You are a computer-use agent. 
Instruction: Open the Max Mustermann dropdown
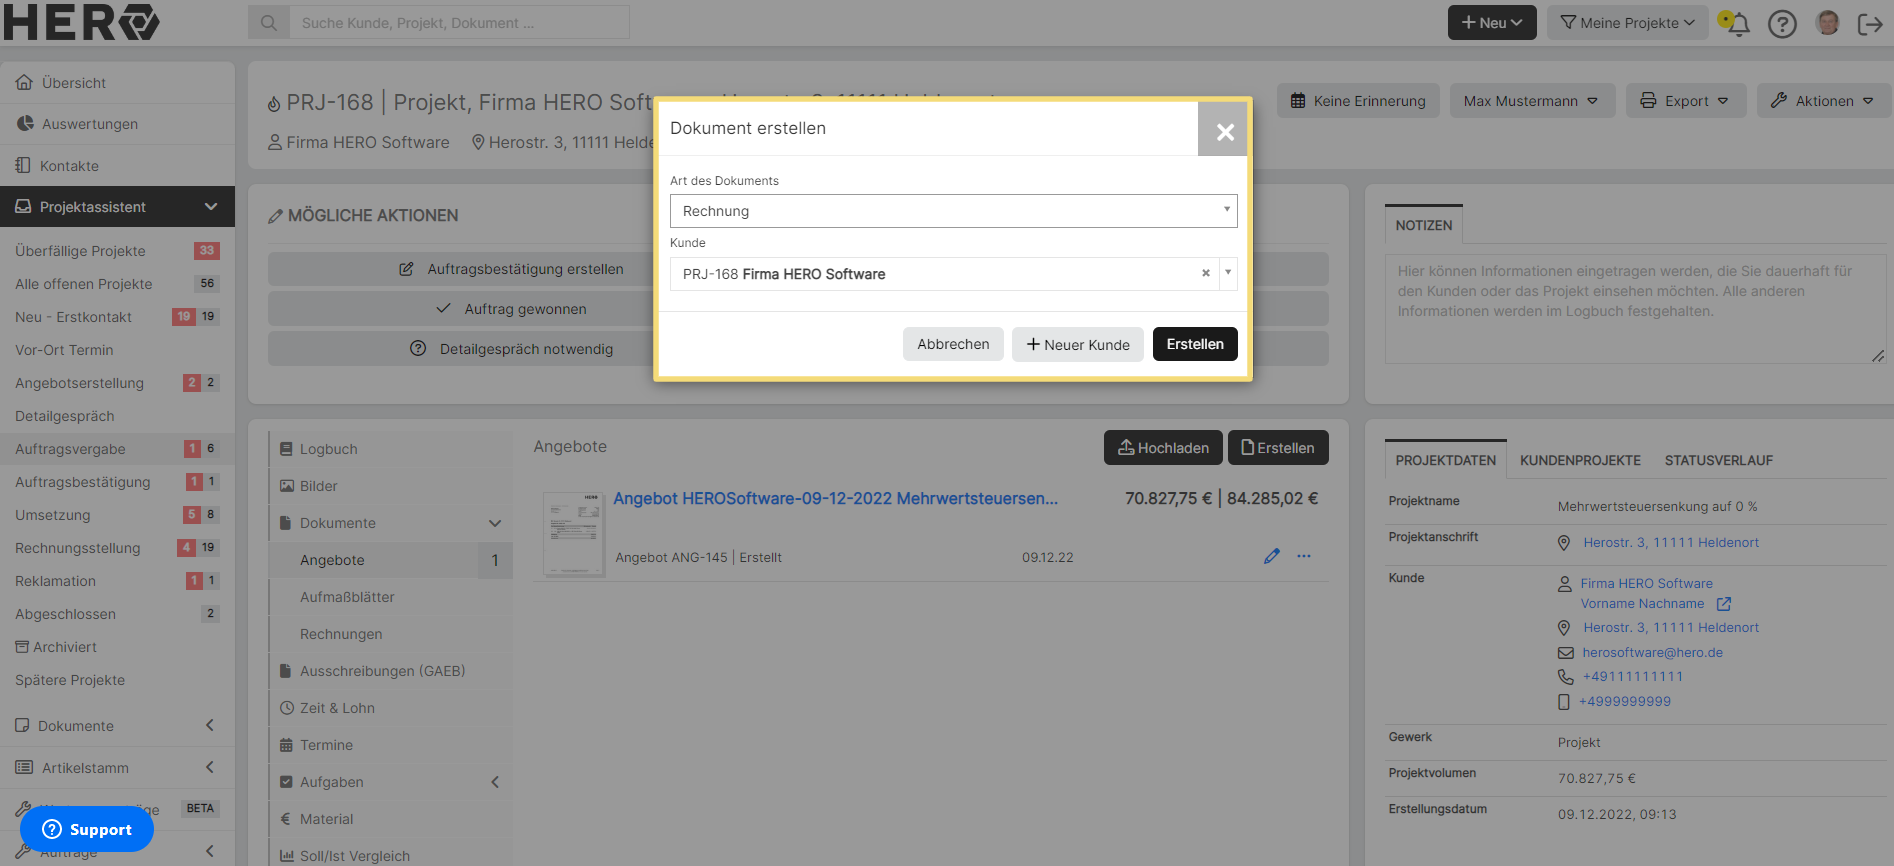tap(1532, 101)
